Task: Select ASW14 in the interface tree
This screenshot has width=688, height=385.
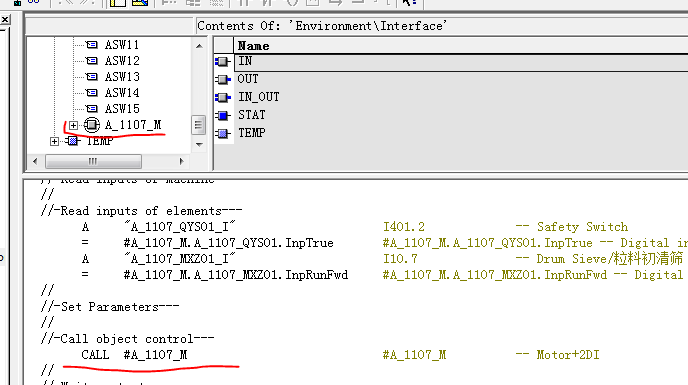Action: pos(122,93)
